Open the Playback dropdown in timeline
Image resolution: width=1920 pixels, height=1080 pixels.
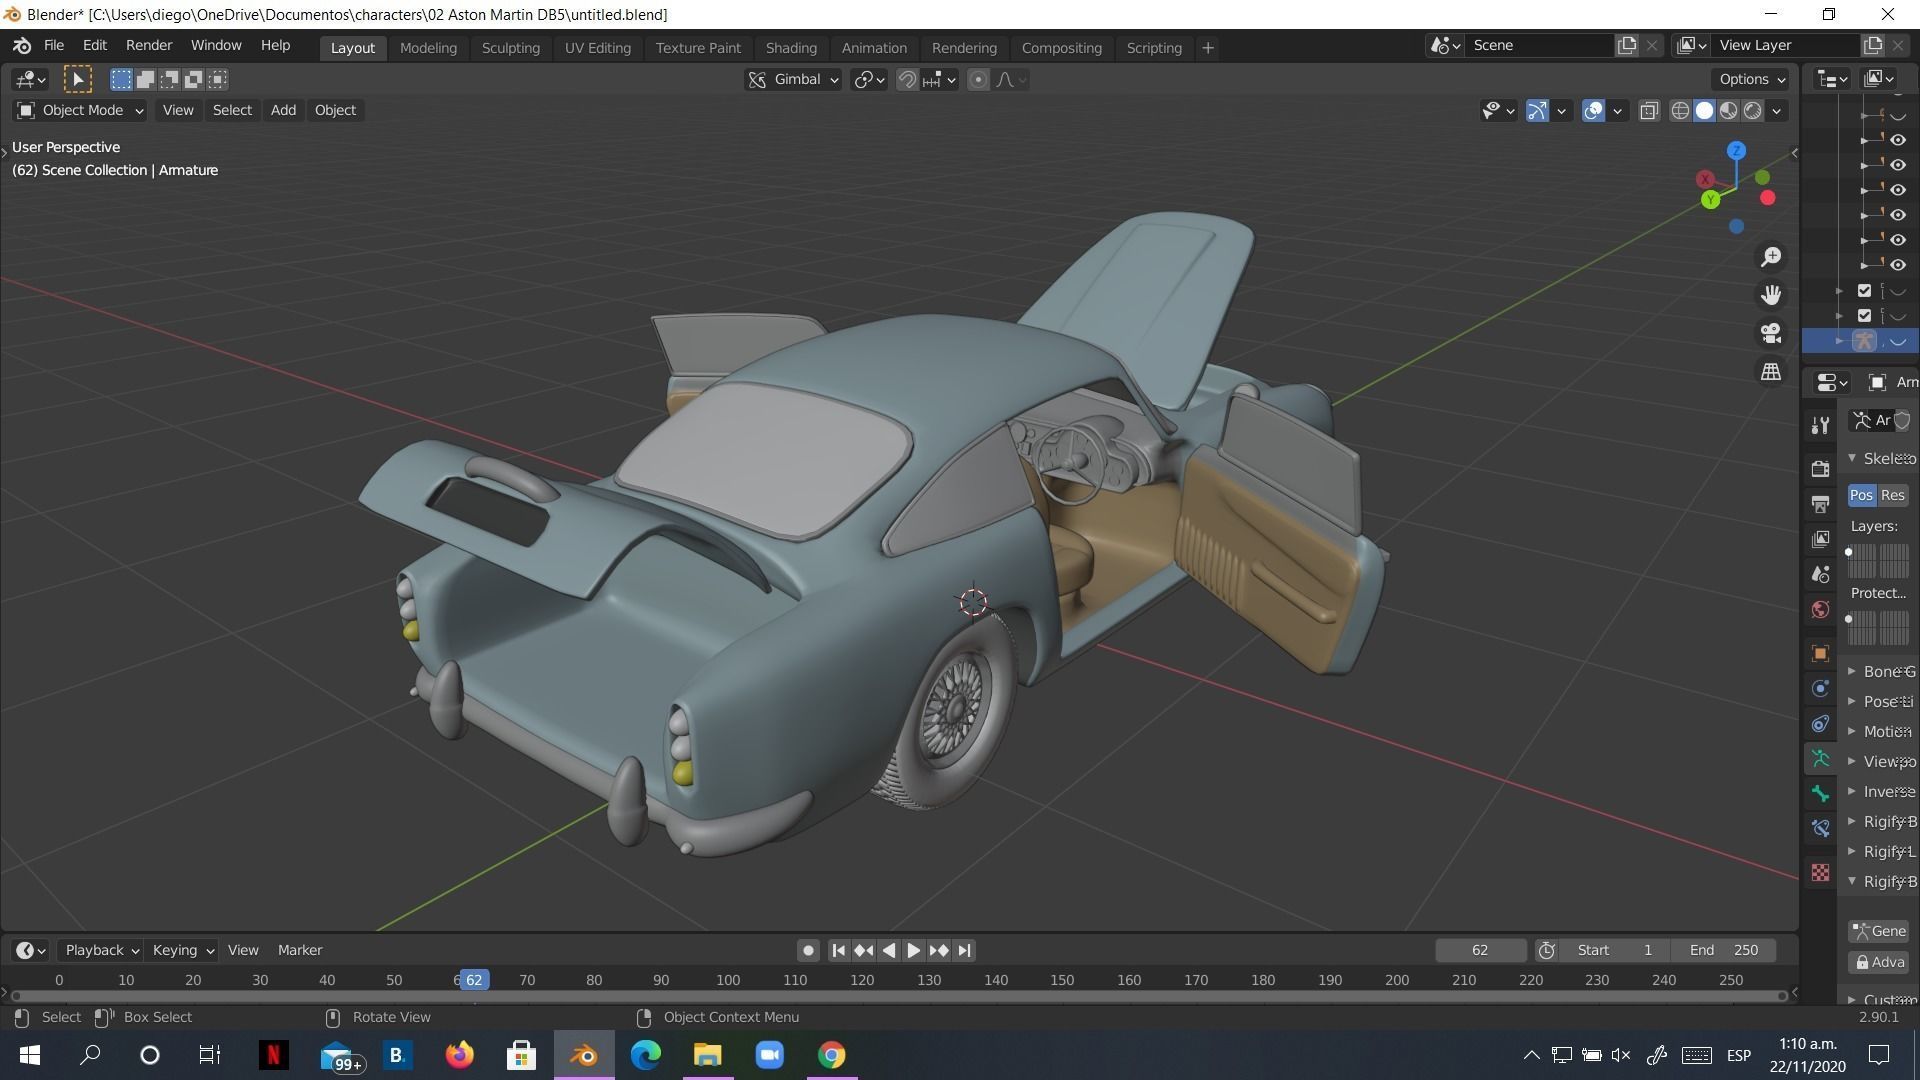tap(100, 950)
